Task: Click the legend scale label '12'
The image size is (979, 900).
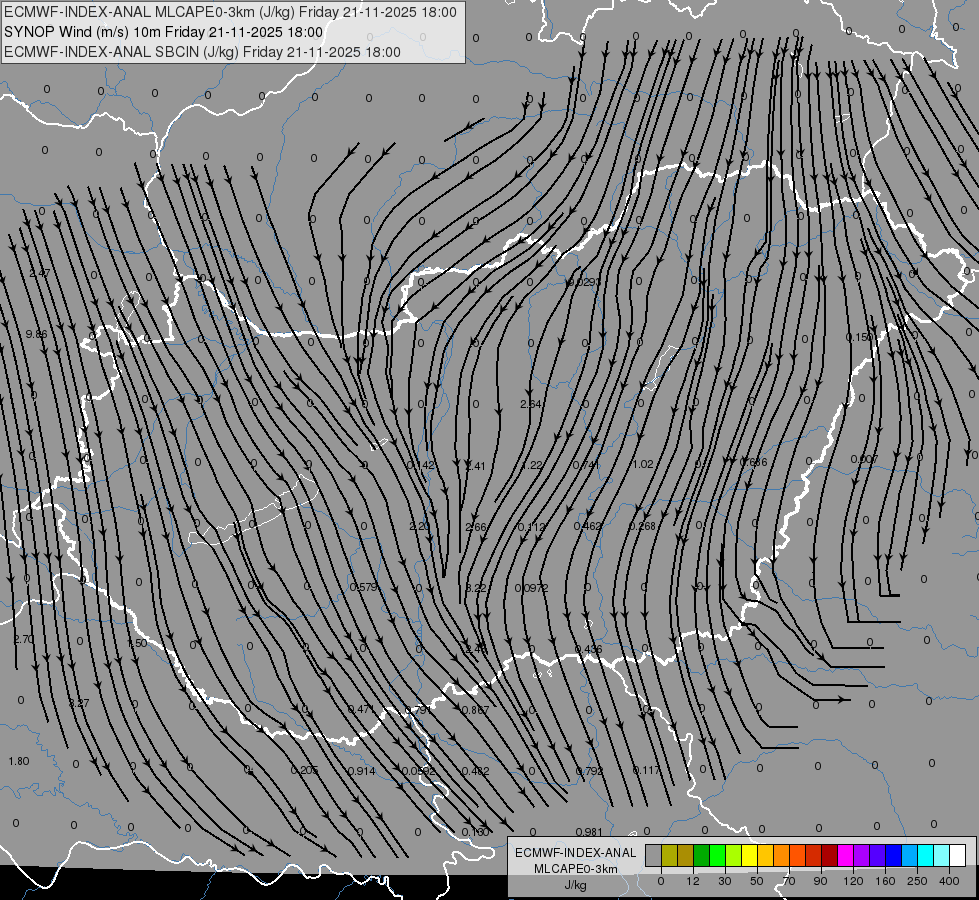Action: click(x=693, y=881)
